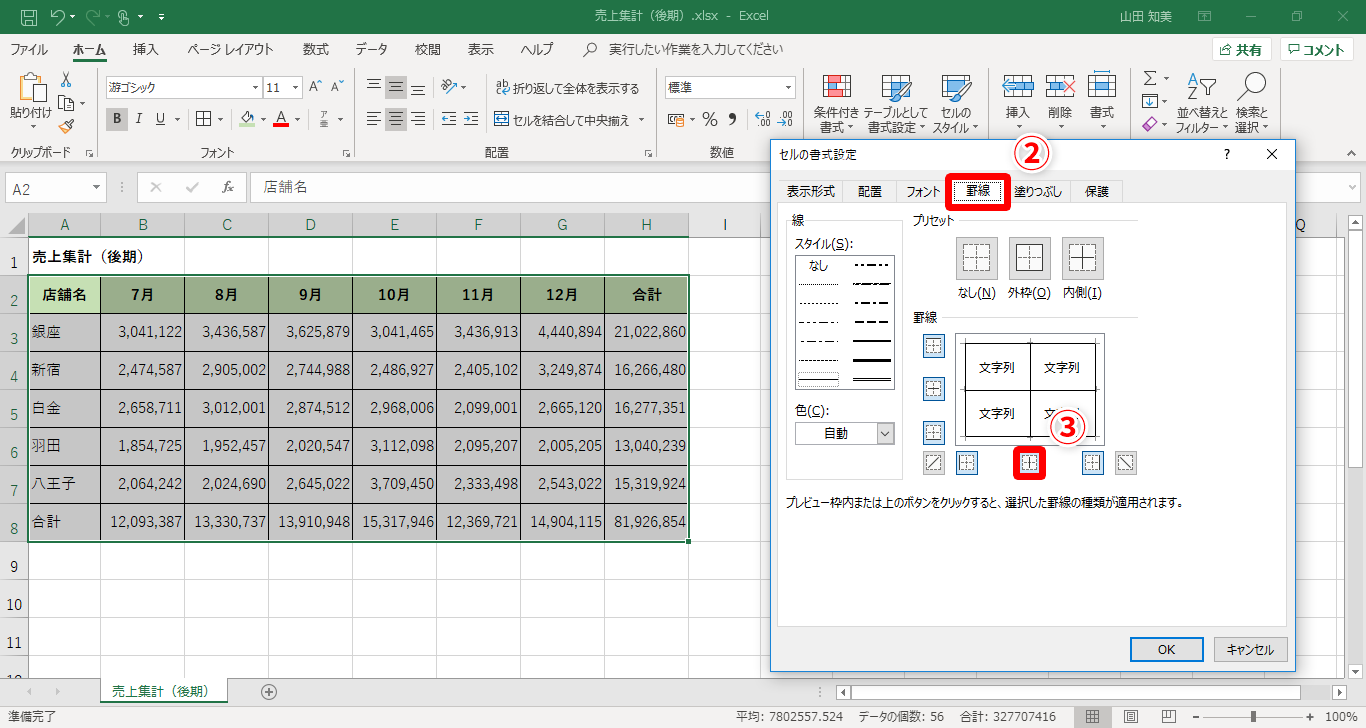
Task: Apply percent style number format
Action: coord(710,119)
